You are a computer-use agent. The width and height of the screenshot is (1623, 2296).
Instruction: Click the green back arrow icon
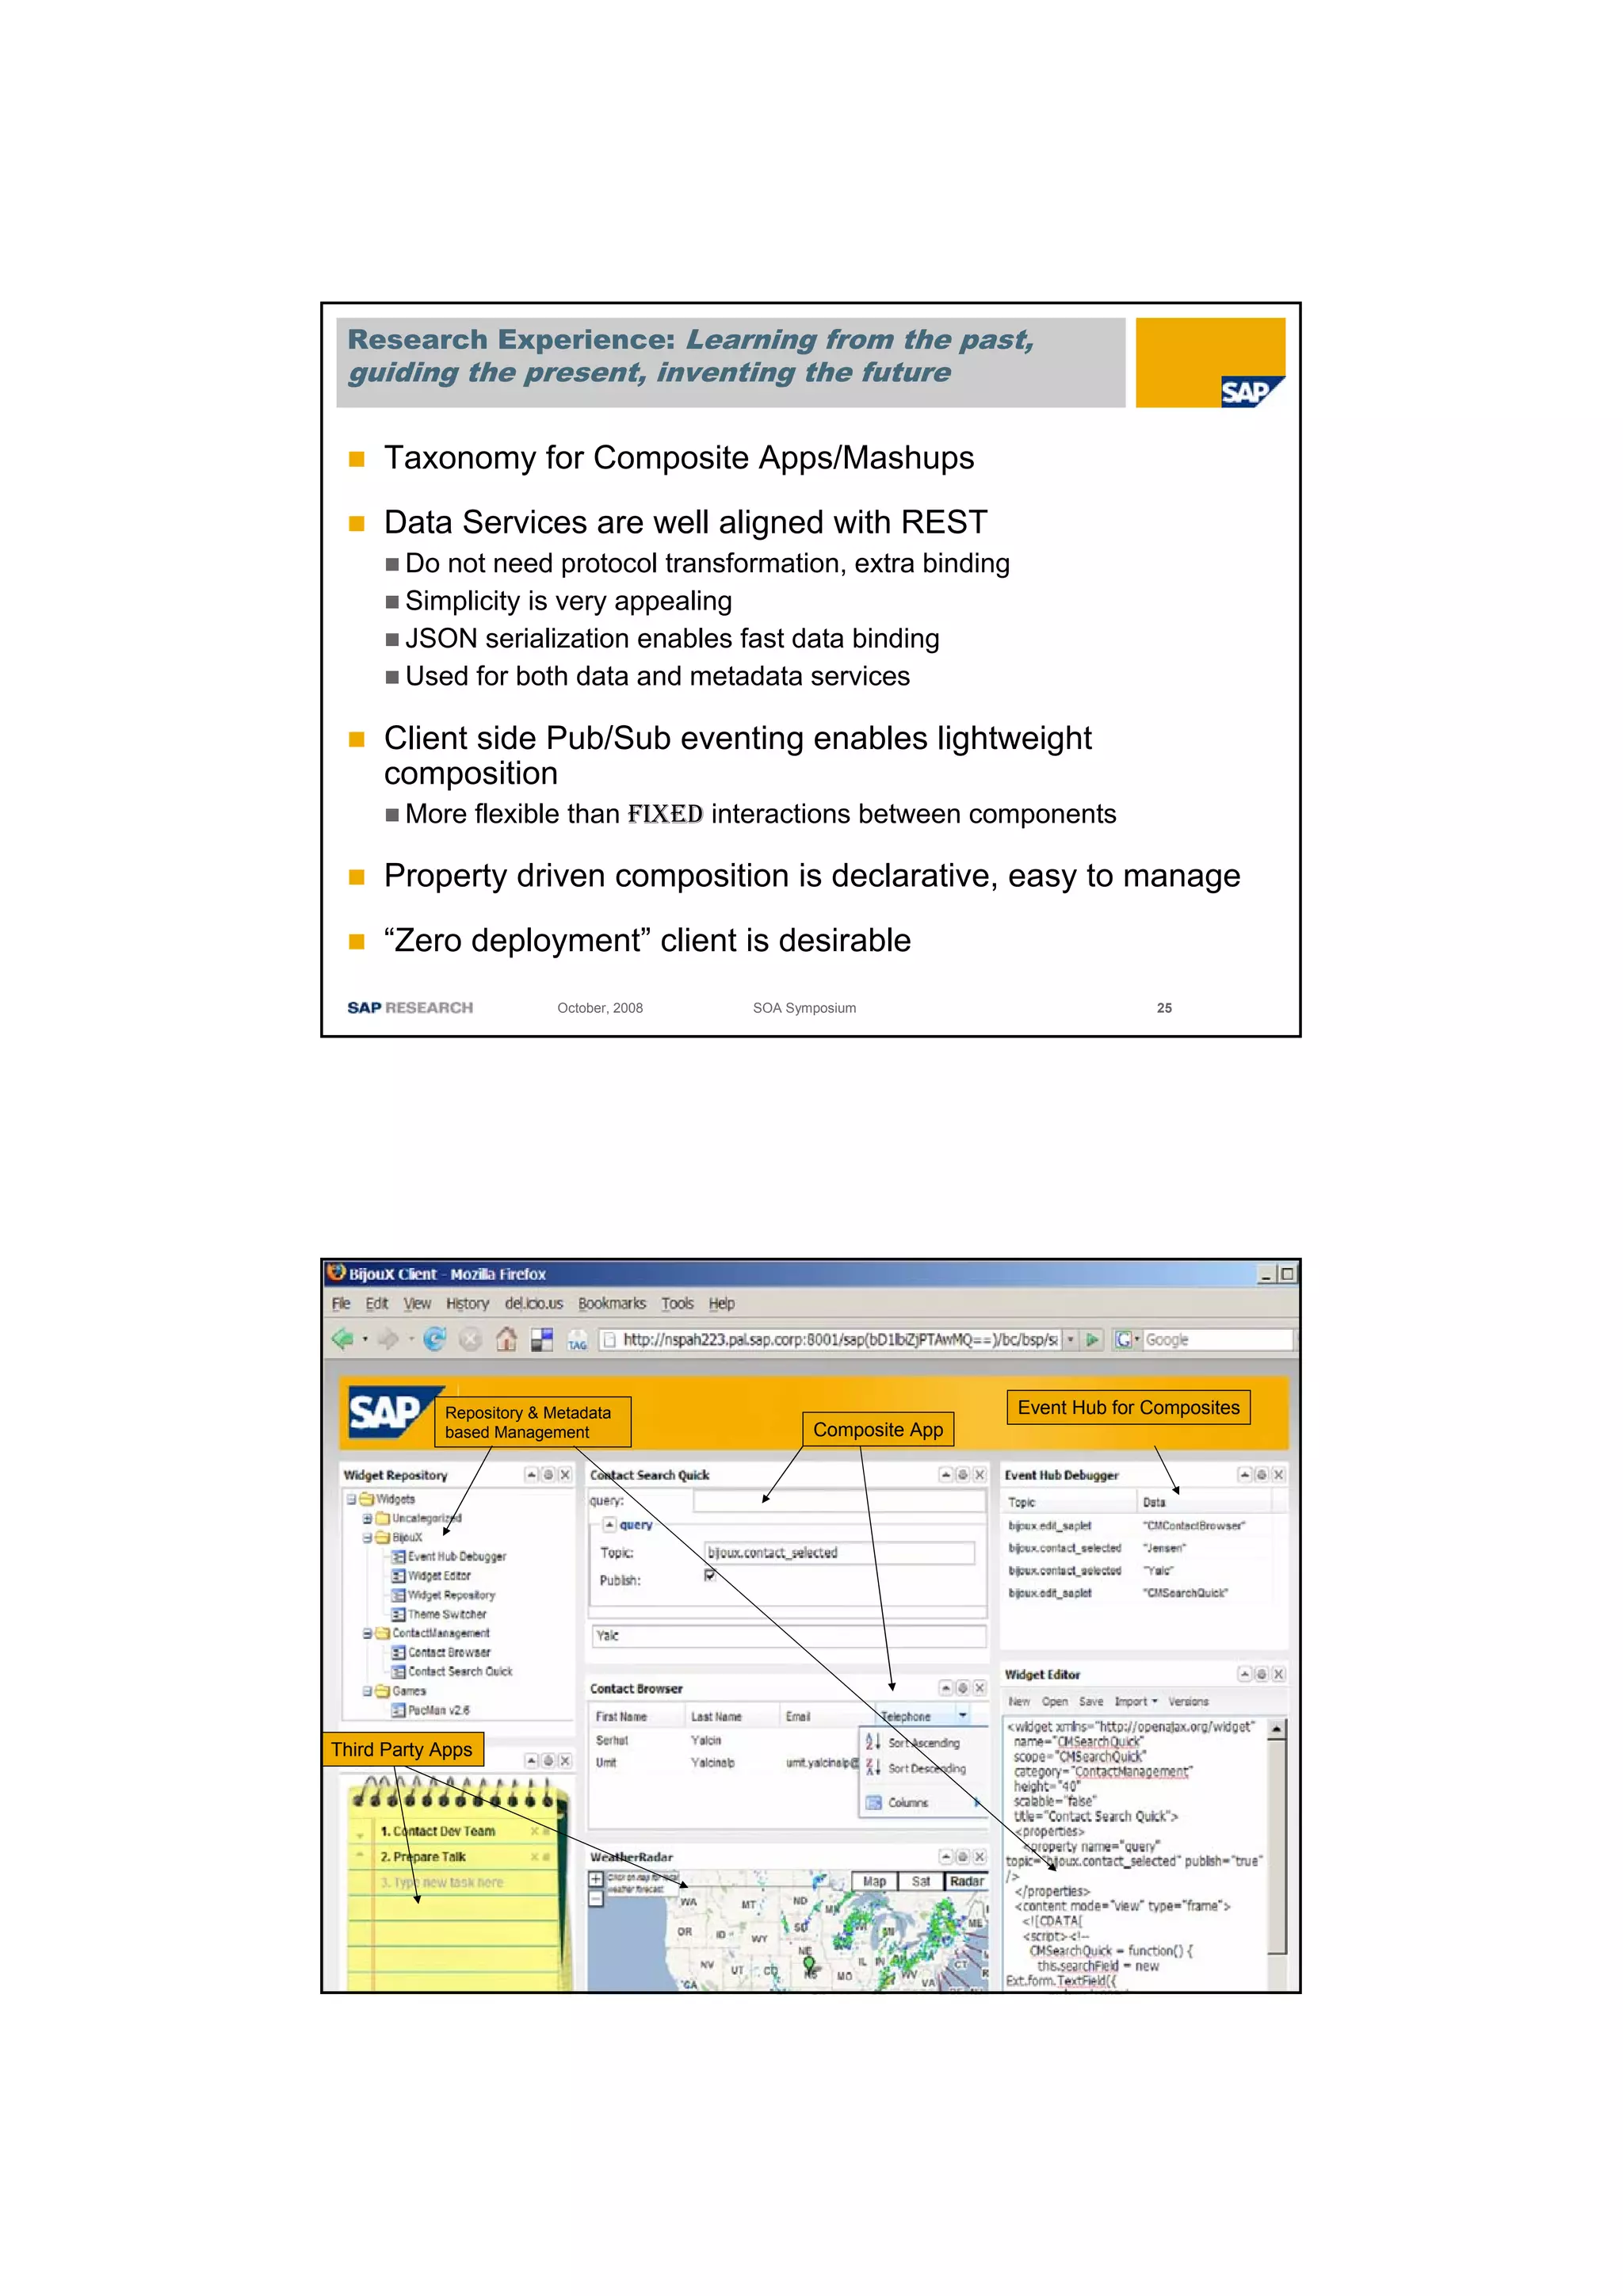click(342, 1339)
